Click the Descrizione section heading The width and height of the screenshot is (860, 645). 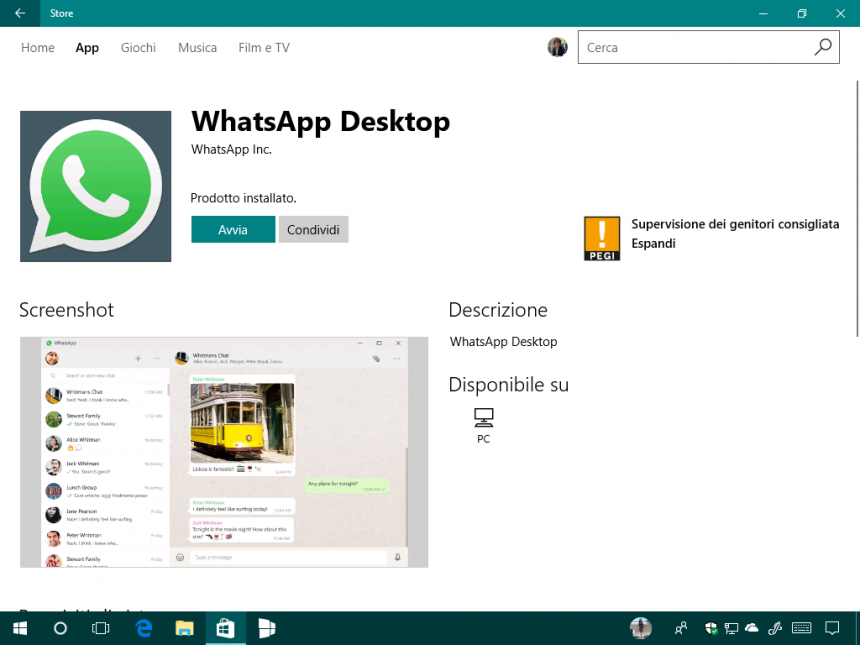pos(498,310)
